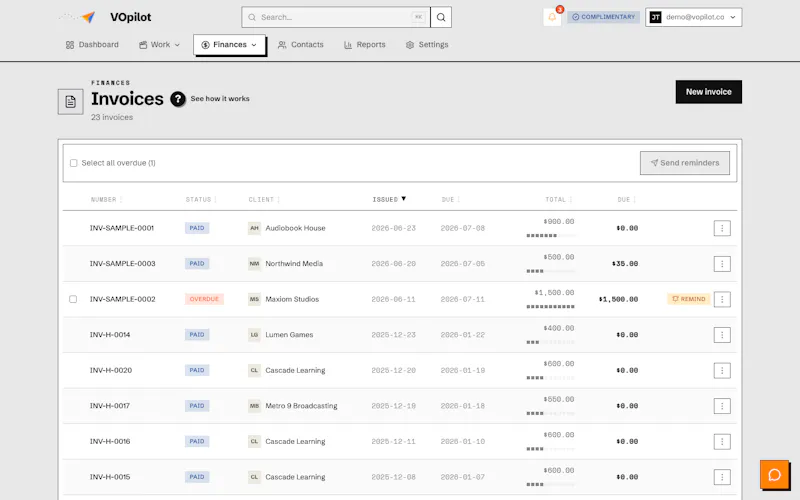Open See how it works link
The image size is (800, 500).
click(220, 99)
